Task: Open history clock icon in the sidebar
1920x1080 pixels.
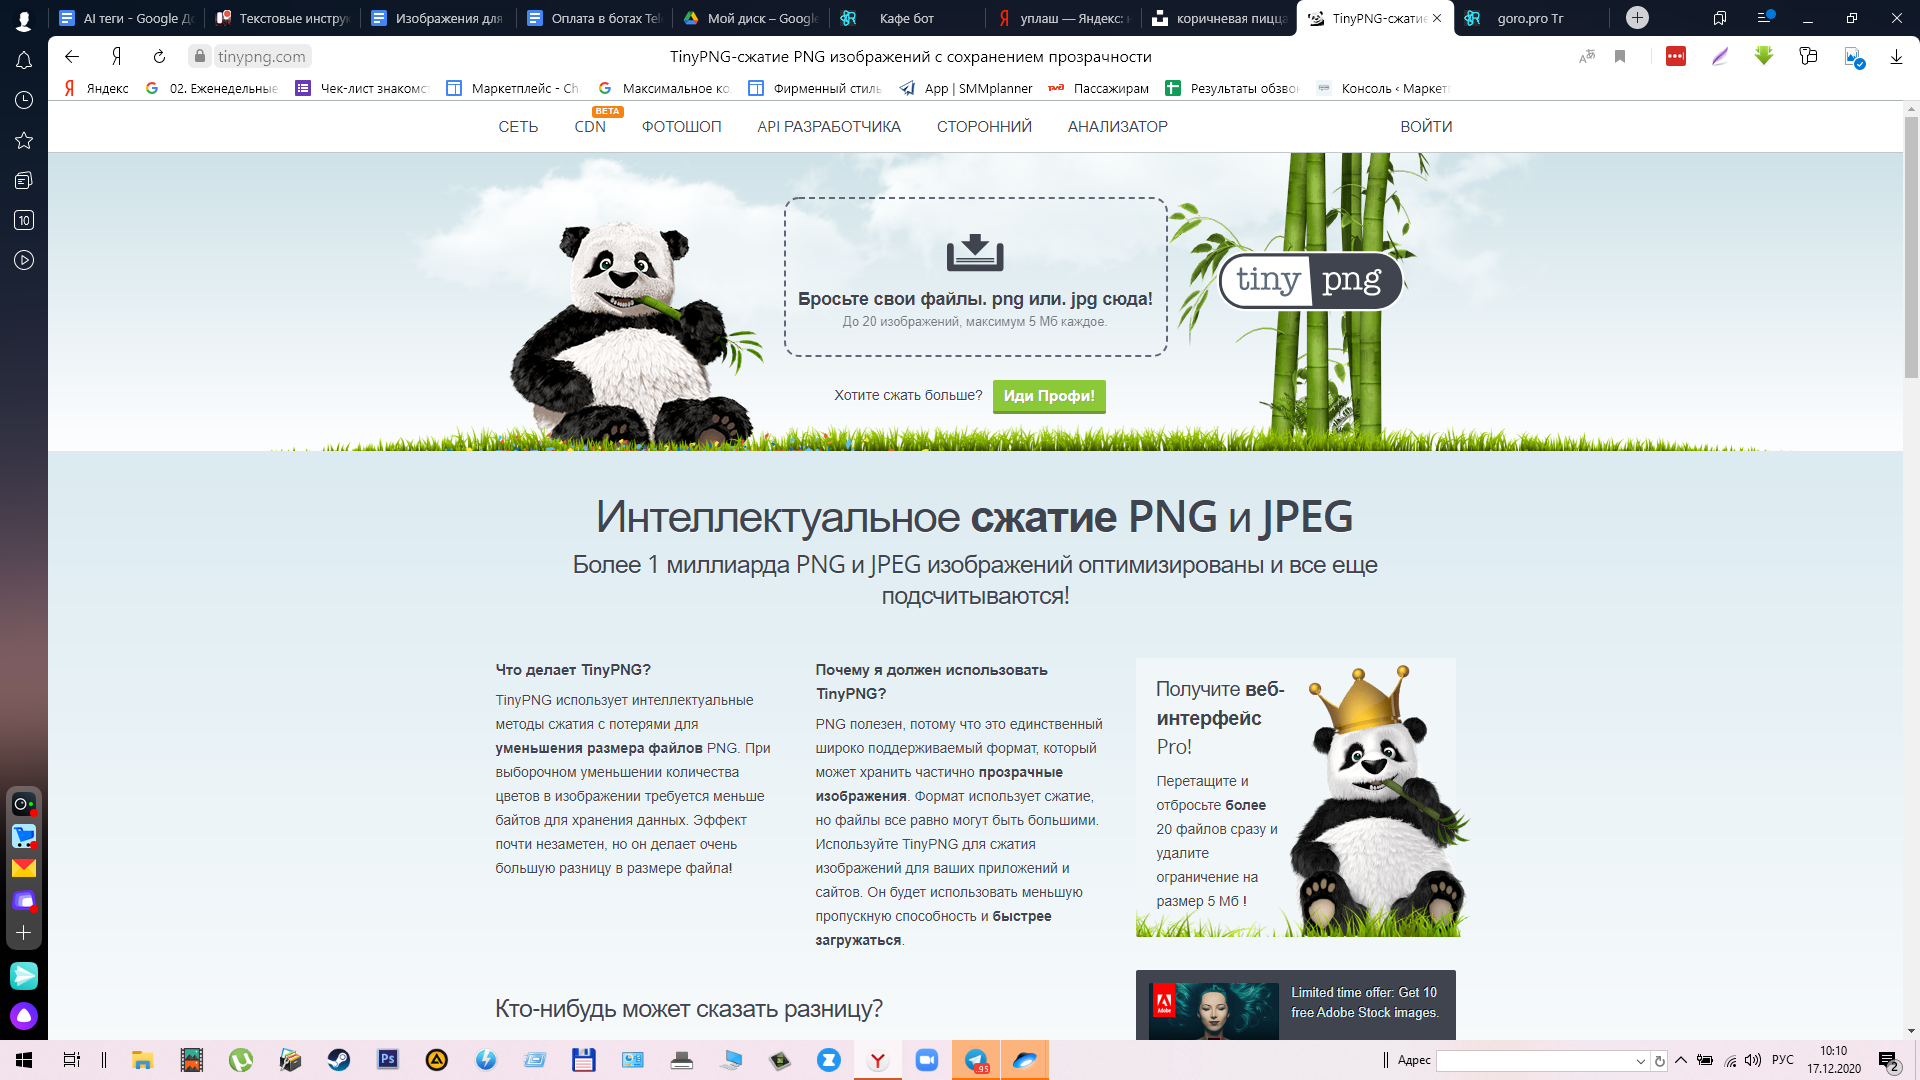Action: pos(24,100)
